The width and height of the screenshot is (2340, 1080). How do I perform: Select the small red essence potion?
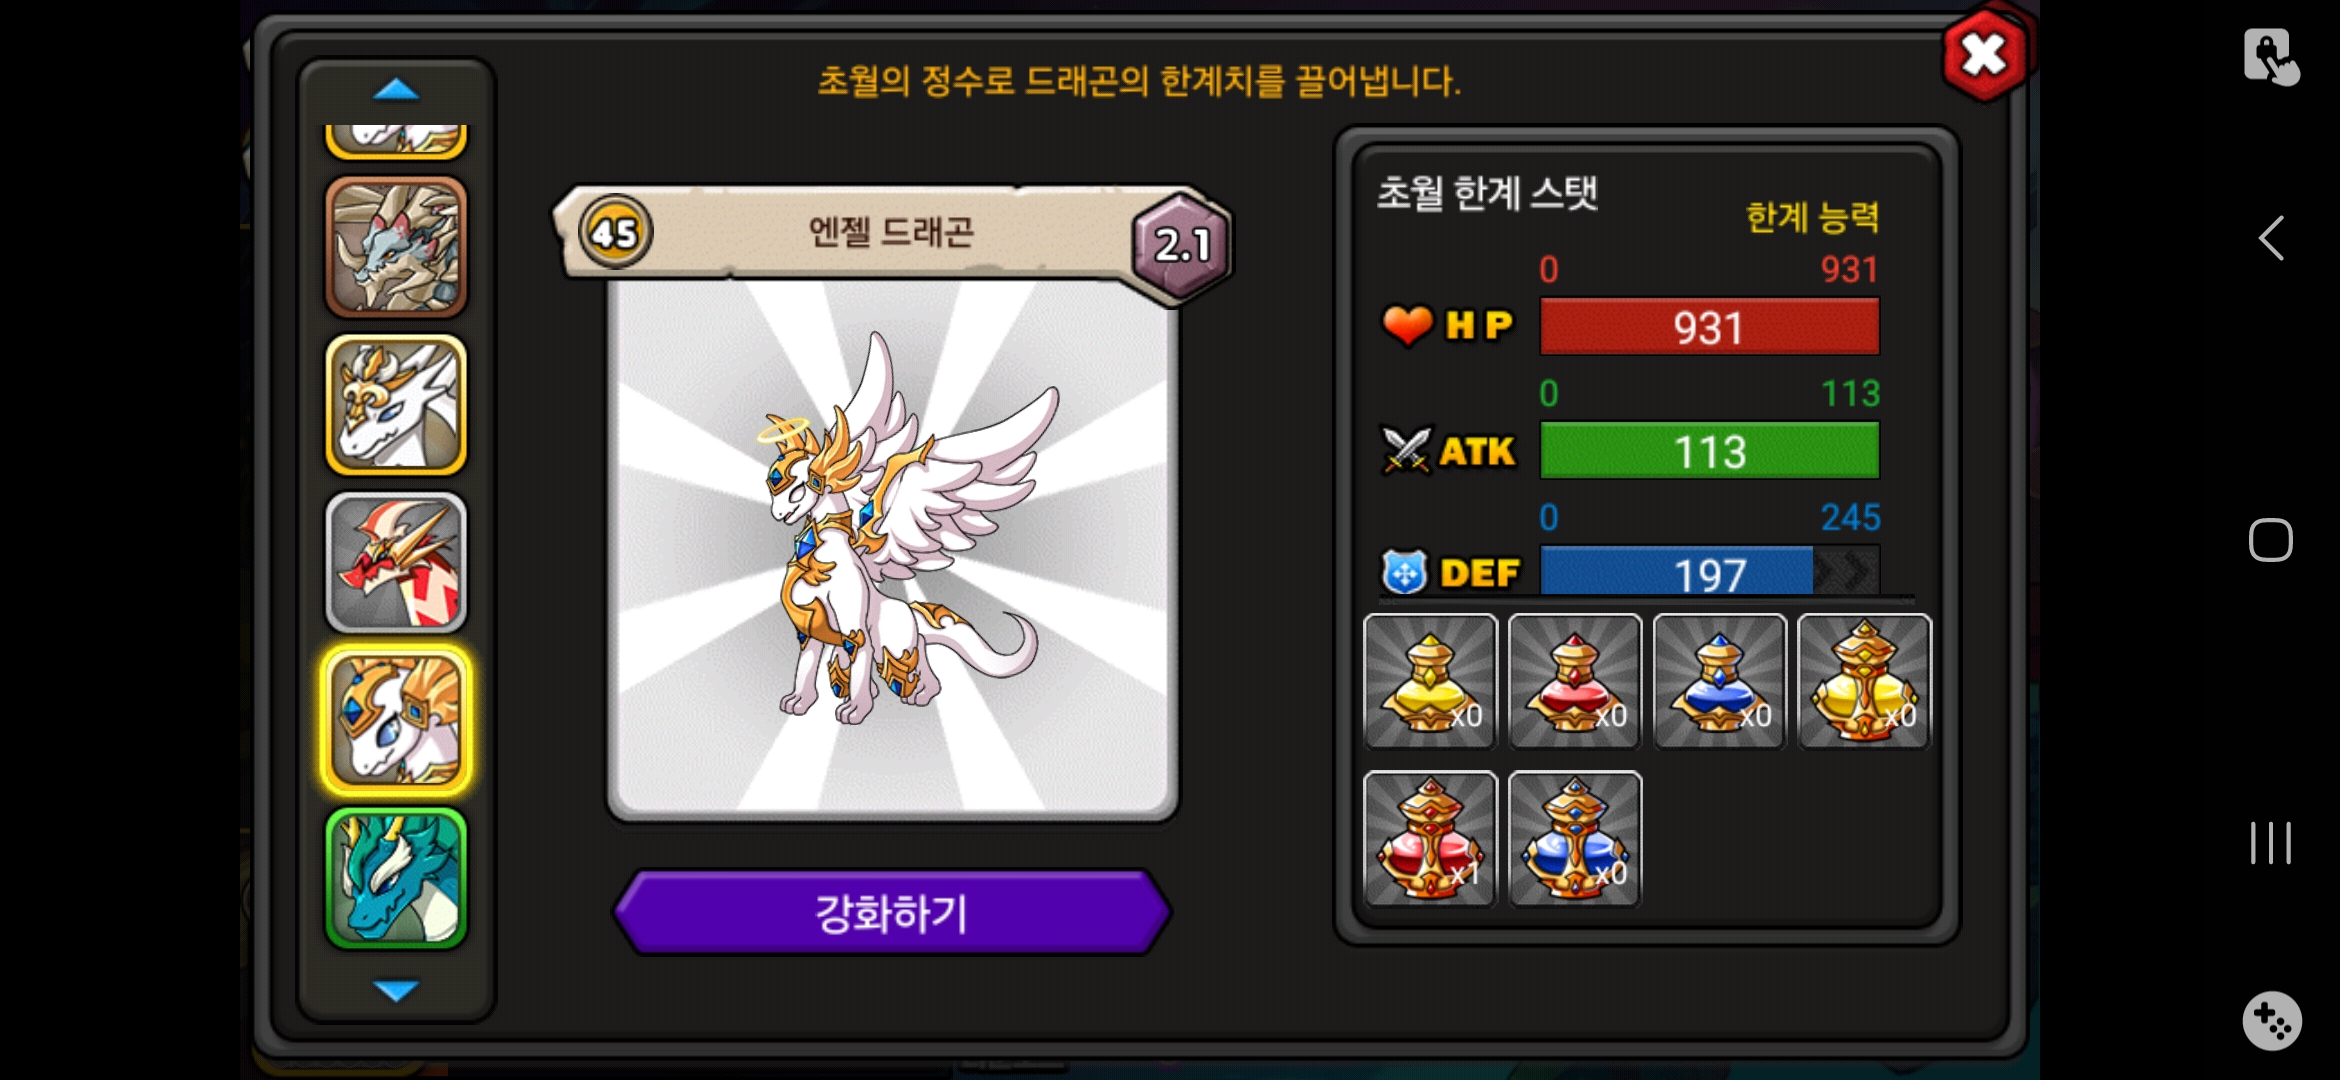[1575, 681]
